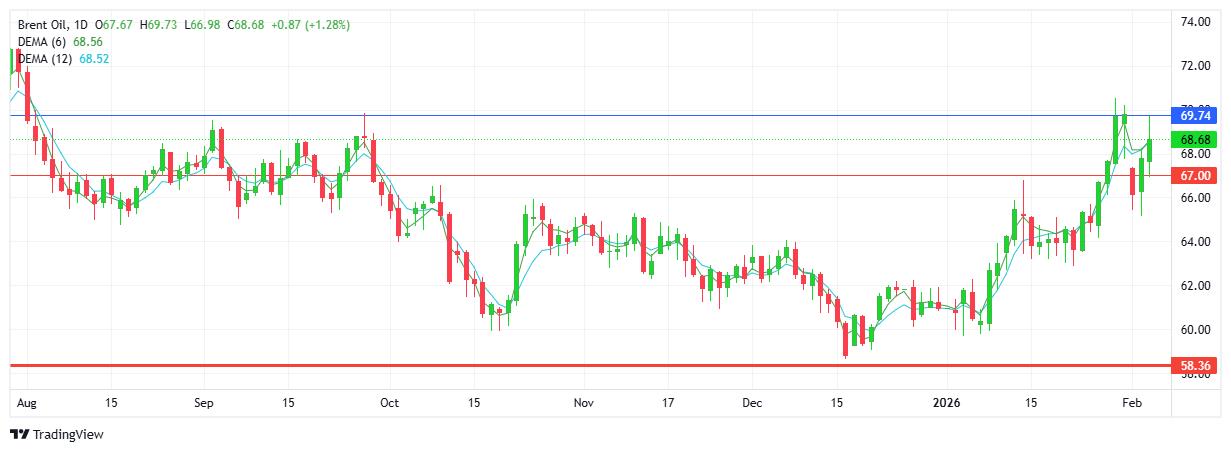Click the Dec label on time axis
Screen dimensions: 1231x452
[x=752, y=403]
